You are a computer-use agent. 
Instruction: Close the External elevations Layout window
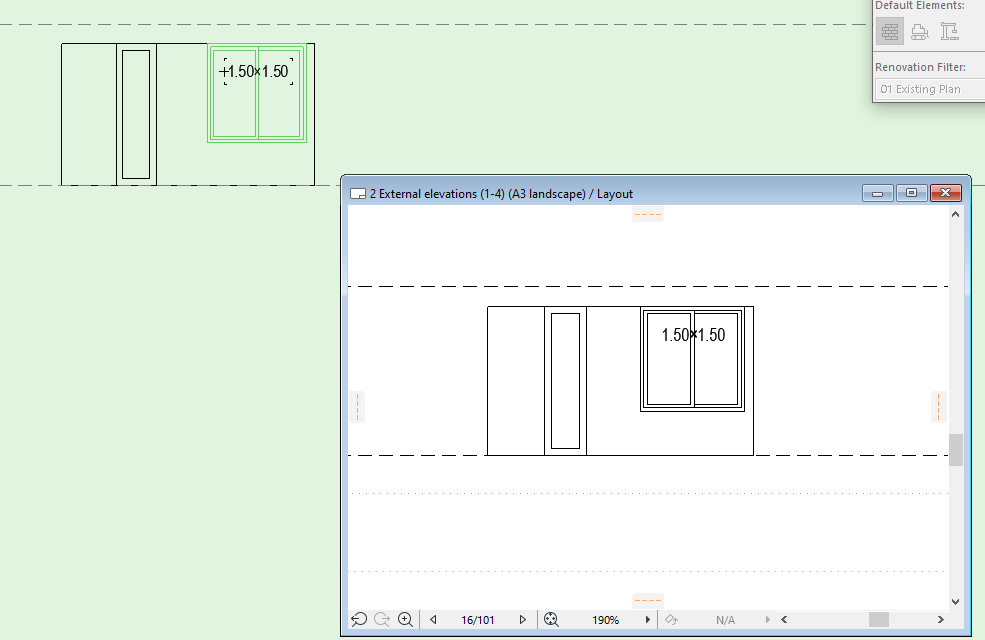945,193
